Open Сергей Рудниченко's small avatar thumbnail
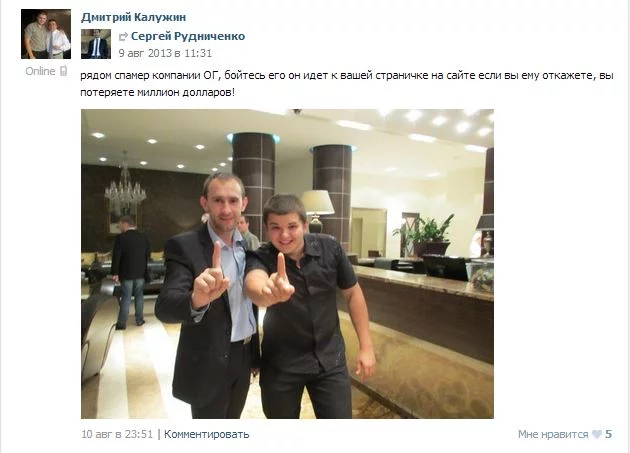Screen dimensions: 630x453 click(96, 44)
